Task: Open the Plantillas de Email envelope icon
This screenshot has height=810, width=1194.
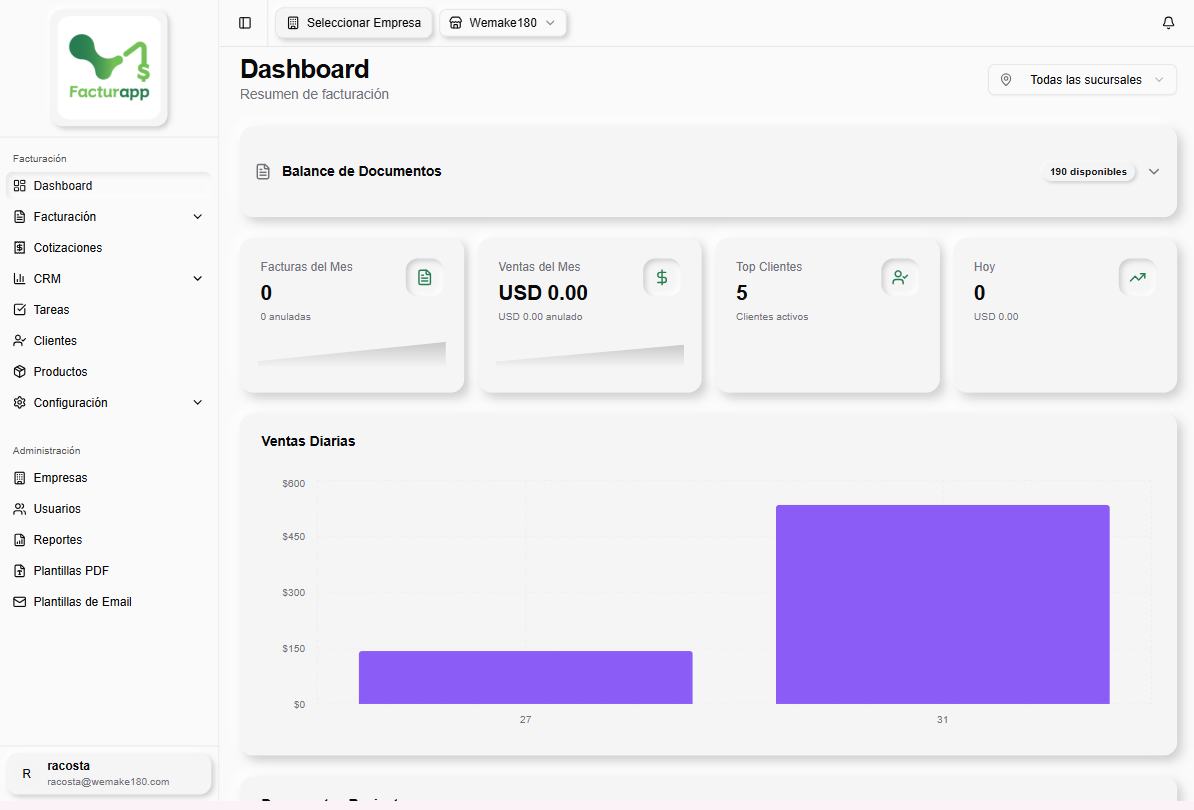Action: tap(17, 601)
